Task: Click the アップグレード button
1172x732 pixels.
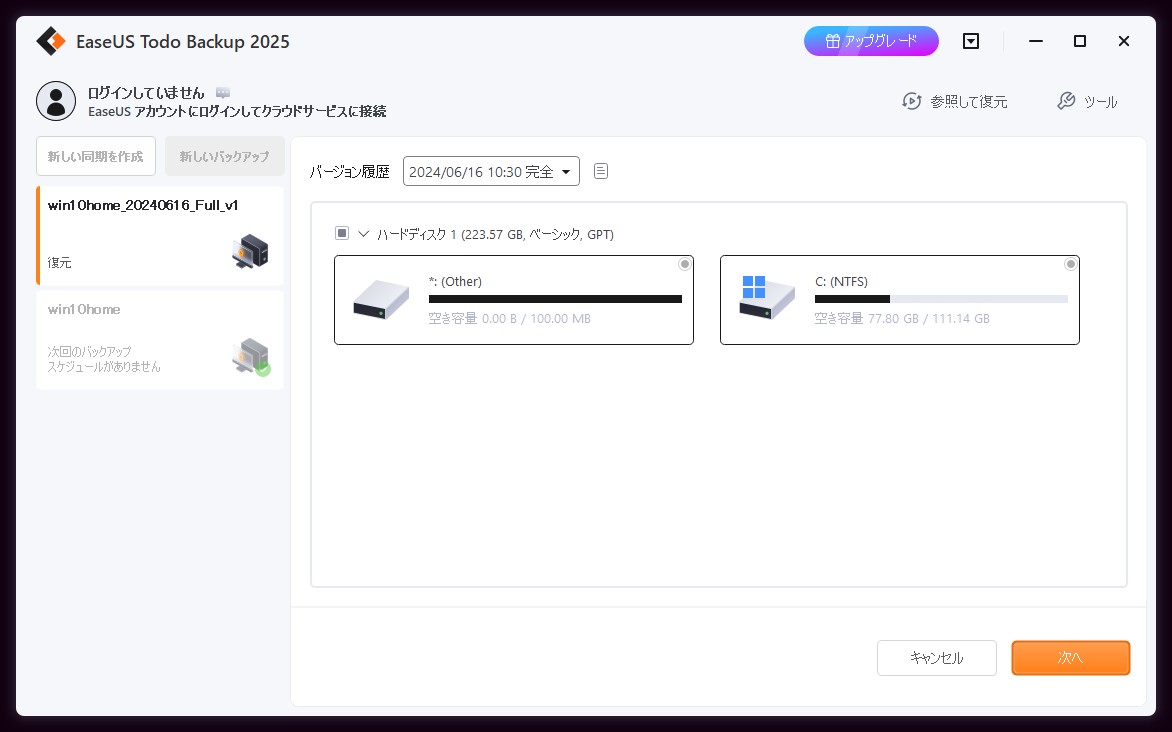Action: (x=872, y=41)
